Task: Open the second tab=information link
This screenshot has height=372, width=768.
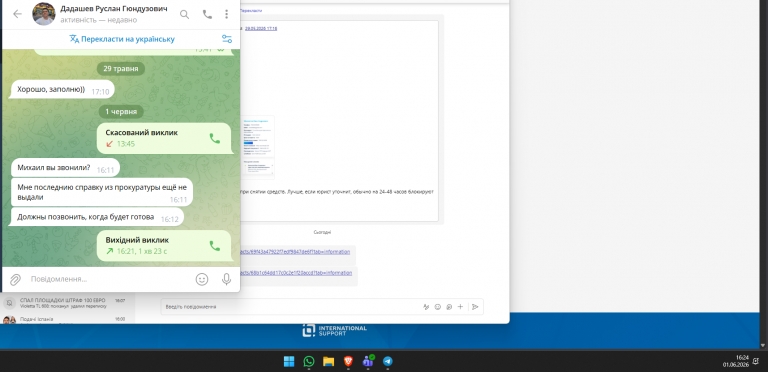Action: tap(296, 273)
